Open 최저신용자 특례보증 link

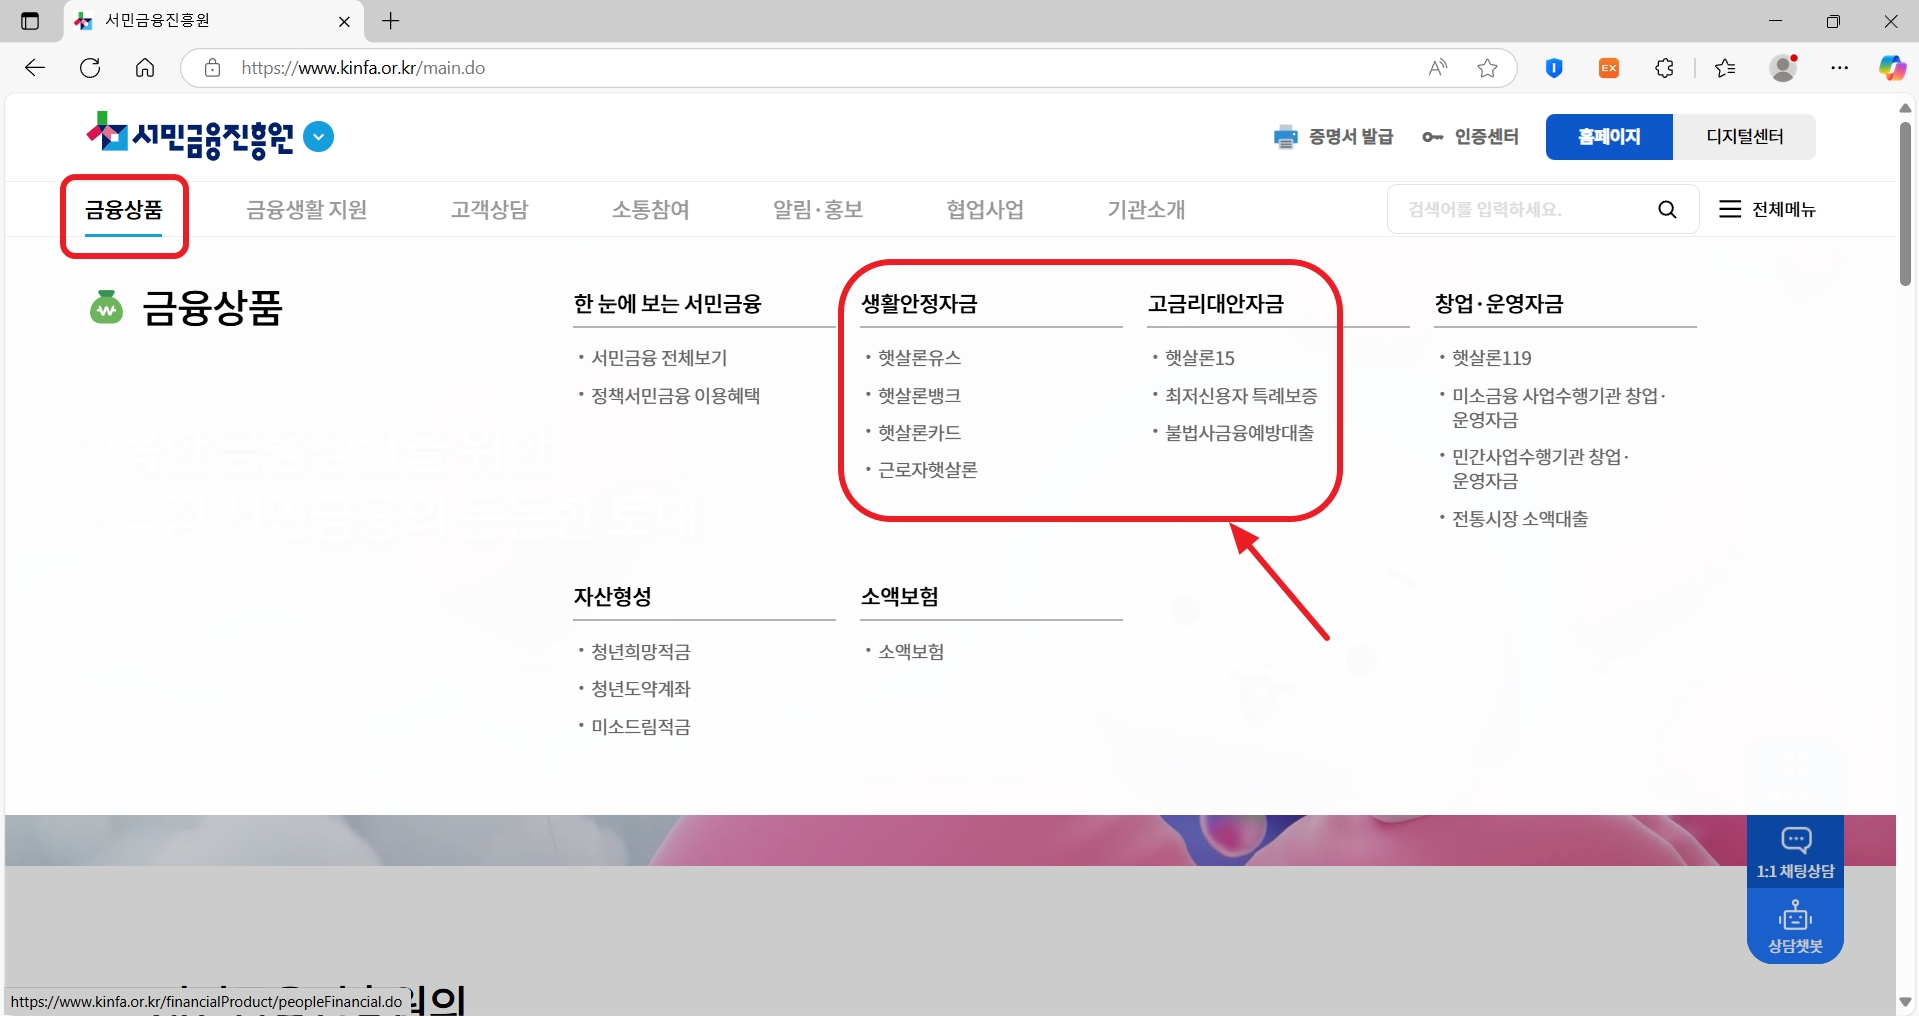(1241, 396)
